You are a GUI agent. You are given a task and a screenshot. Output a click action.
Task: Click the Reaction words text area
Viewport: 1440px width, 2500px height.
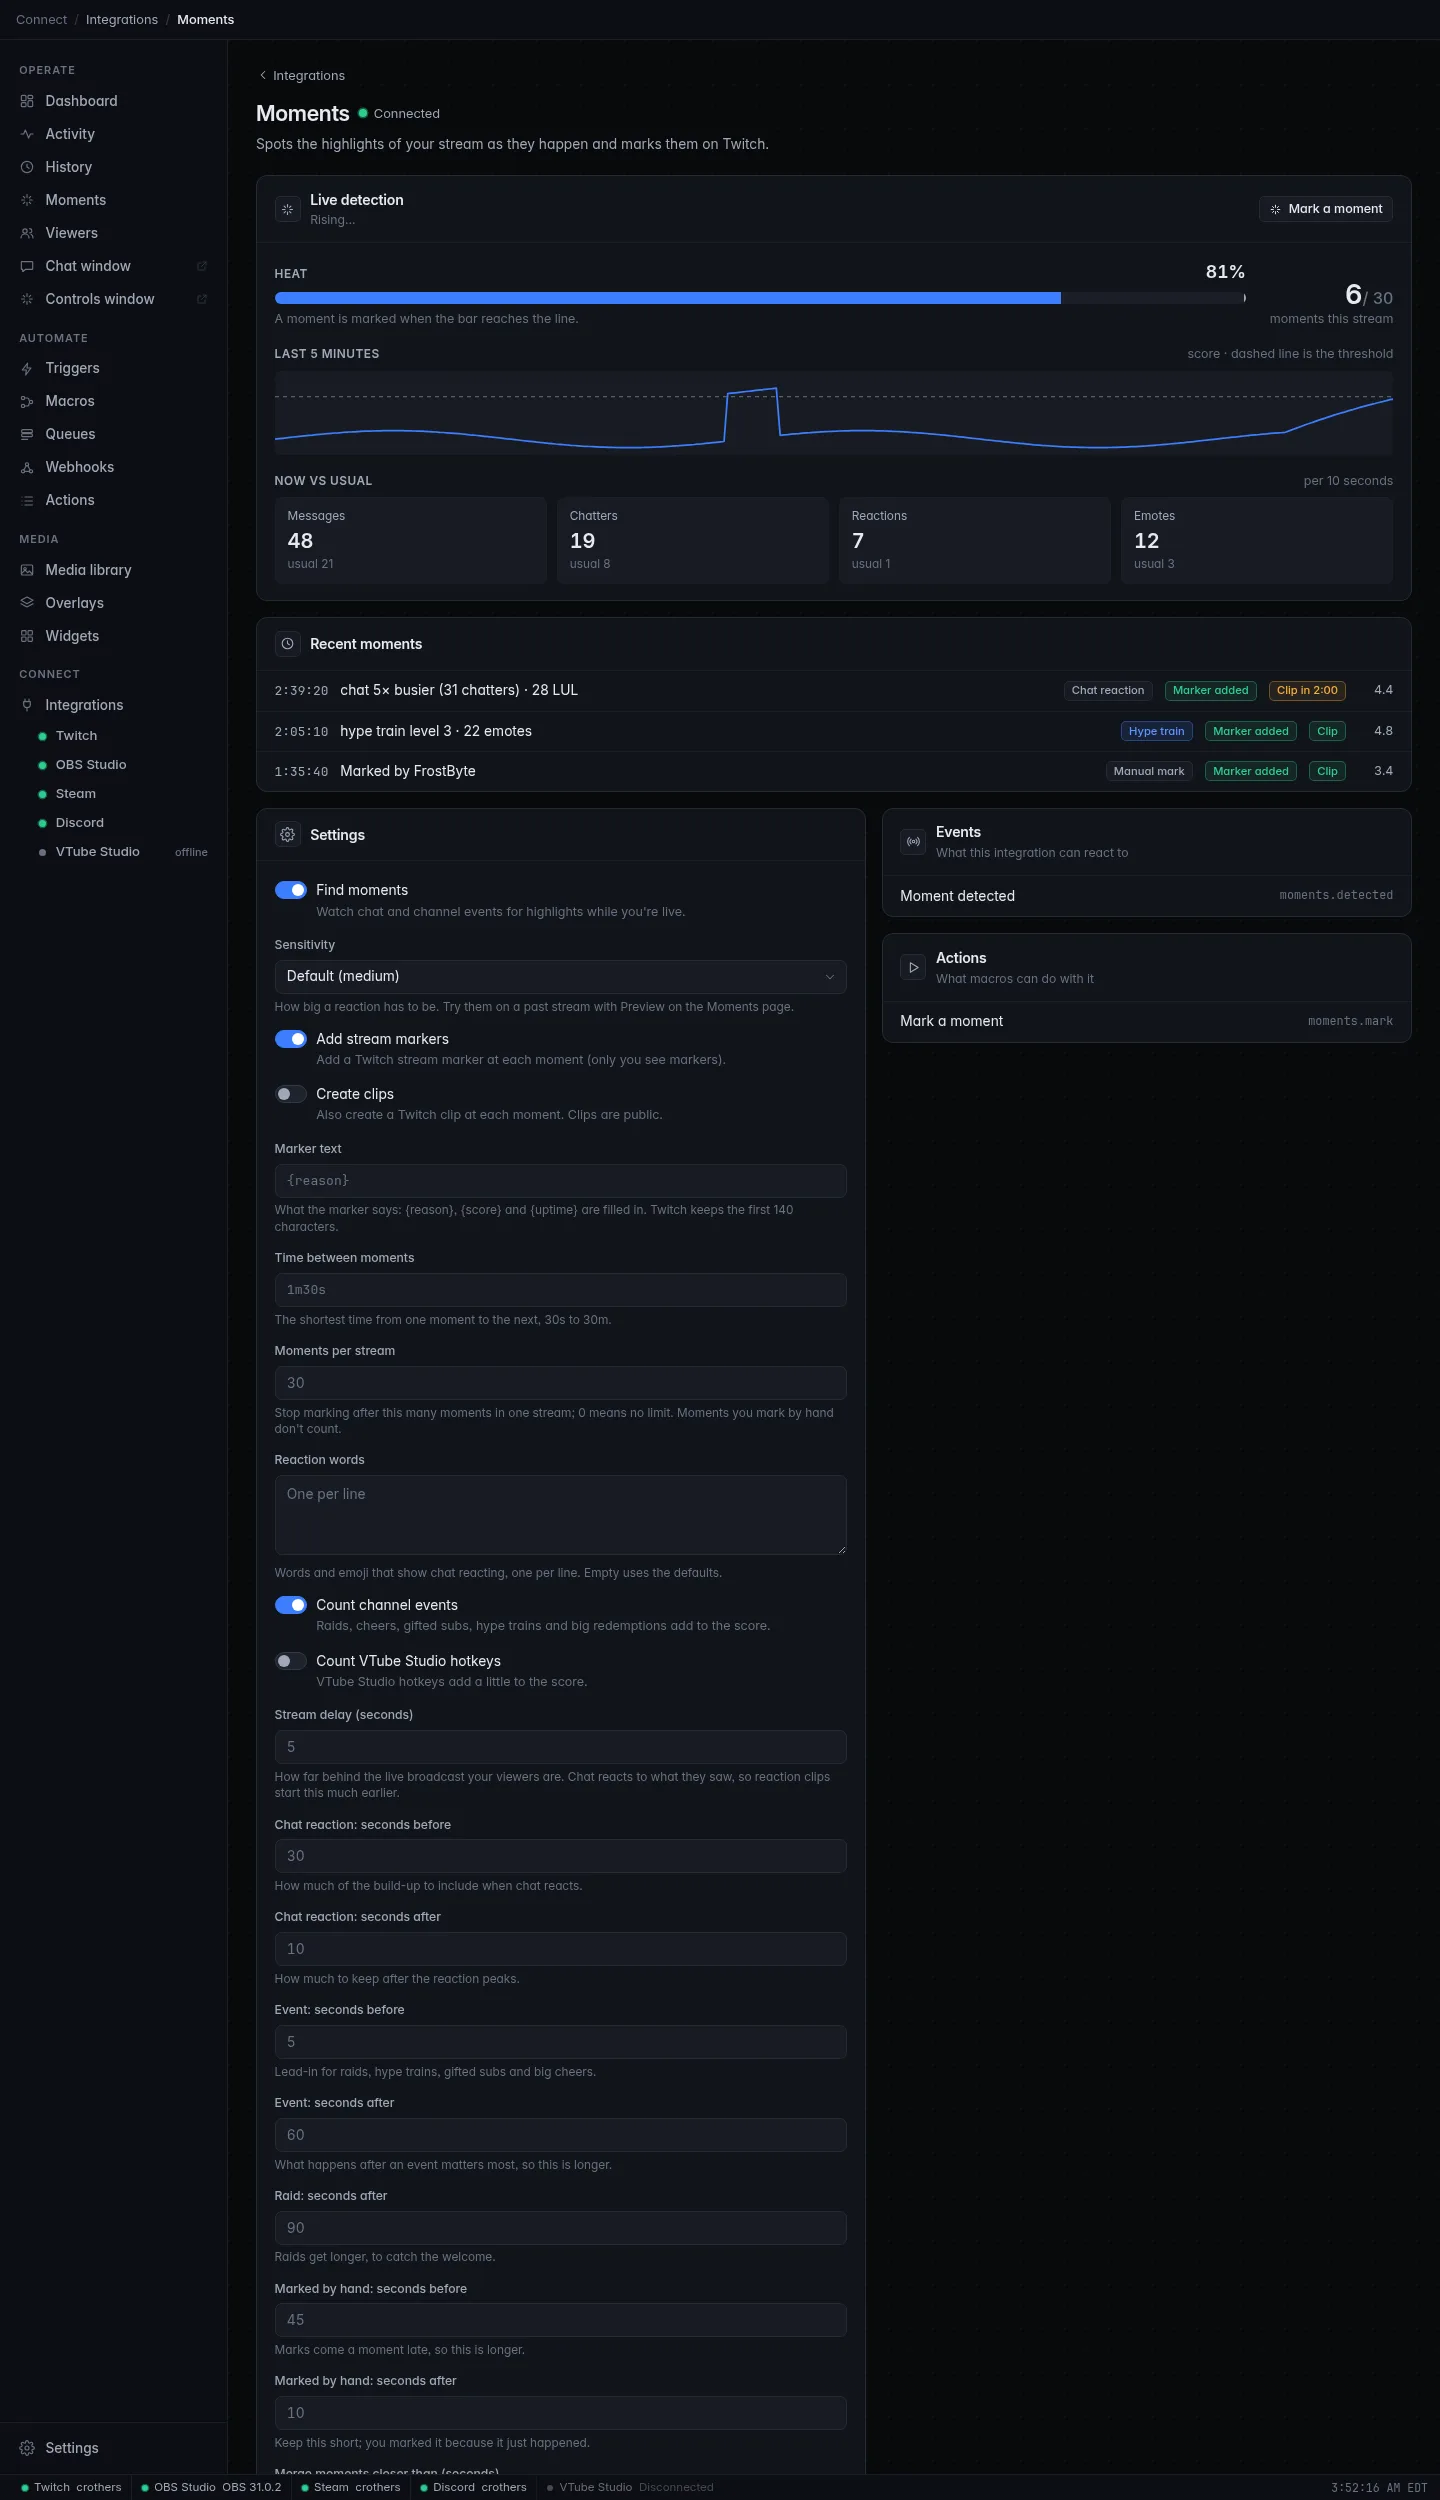pyautogui.click(x=560, y=1515)
